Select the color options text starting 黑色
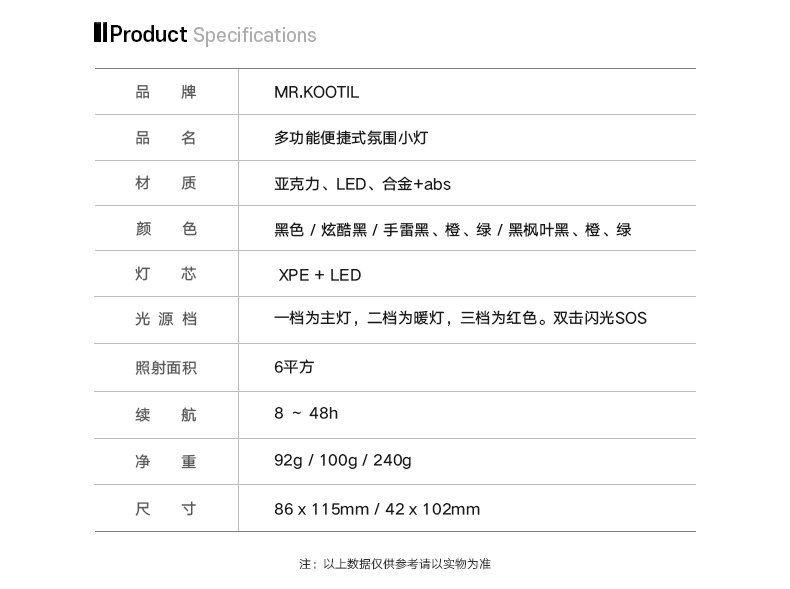Image resolution: width=790 pixels, height=589 pixels. [453, 230]
